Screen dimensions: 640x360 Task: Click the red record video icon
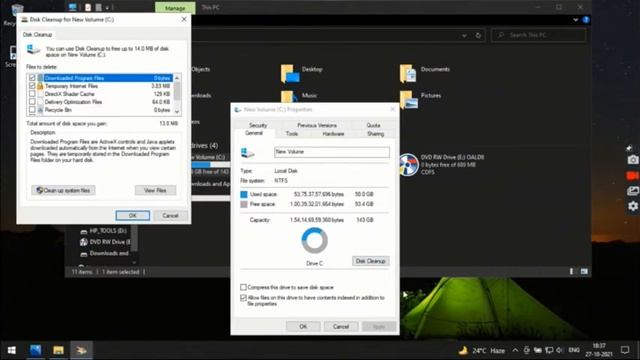pos(633,176)
